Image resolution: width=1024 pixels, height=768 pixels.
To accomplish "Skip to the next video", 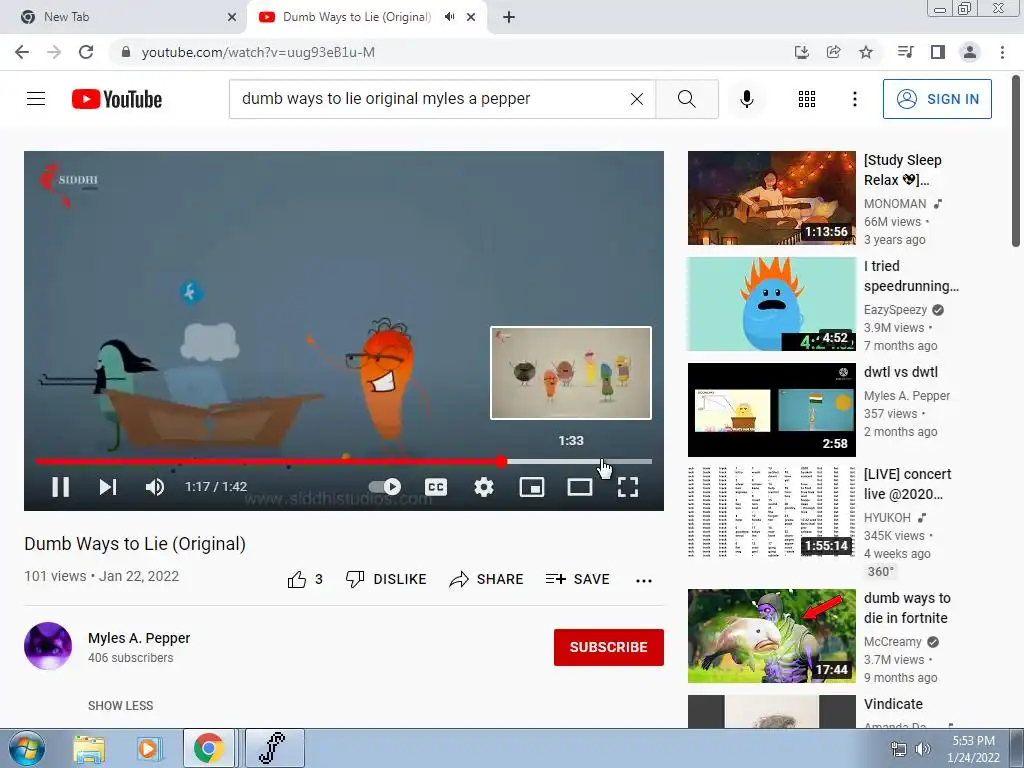I will (x=108, y=487).
